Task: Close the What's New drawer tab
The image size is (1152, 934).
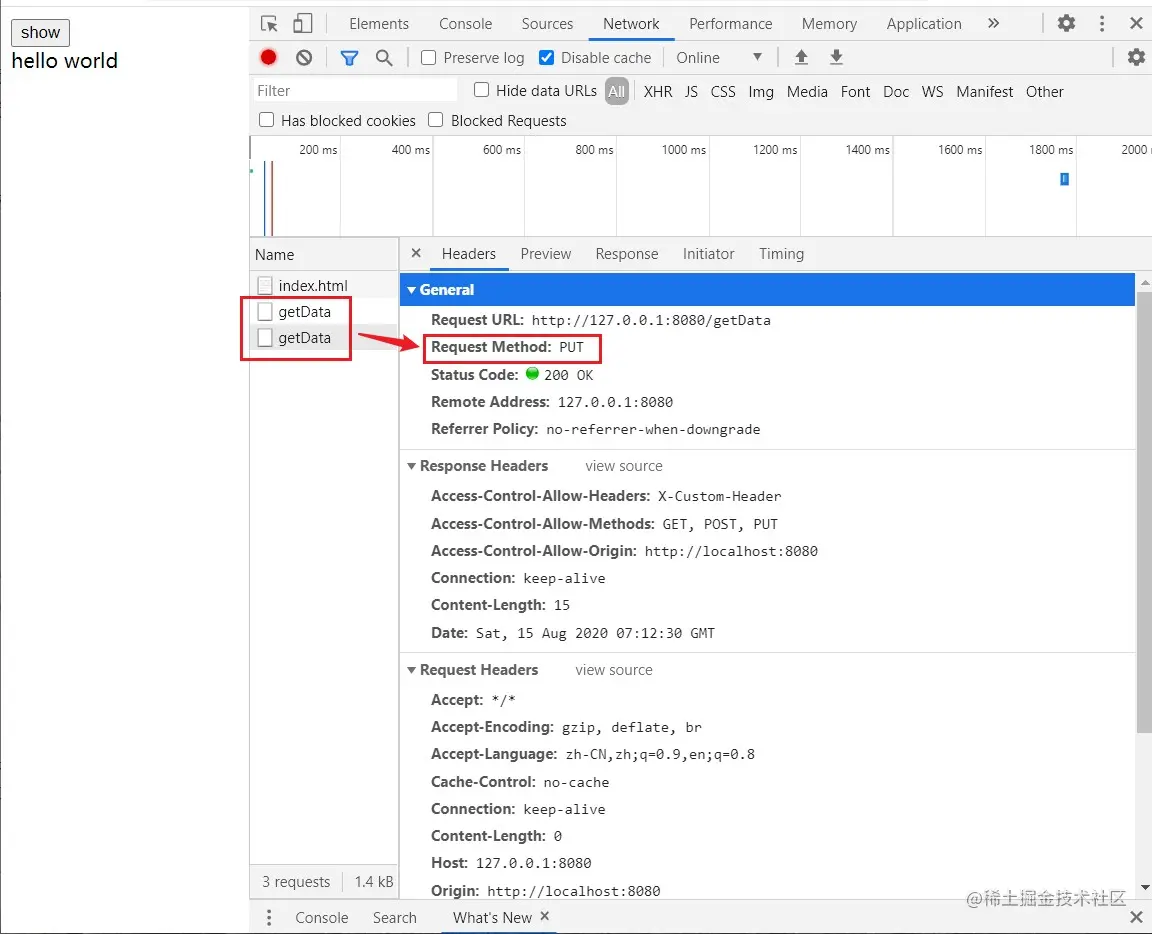Action: tap(544, 916)
